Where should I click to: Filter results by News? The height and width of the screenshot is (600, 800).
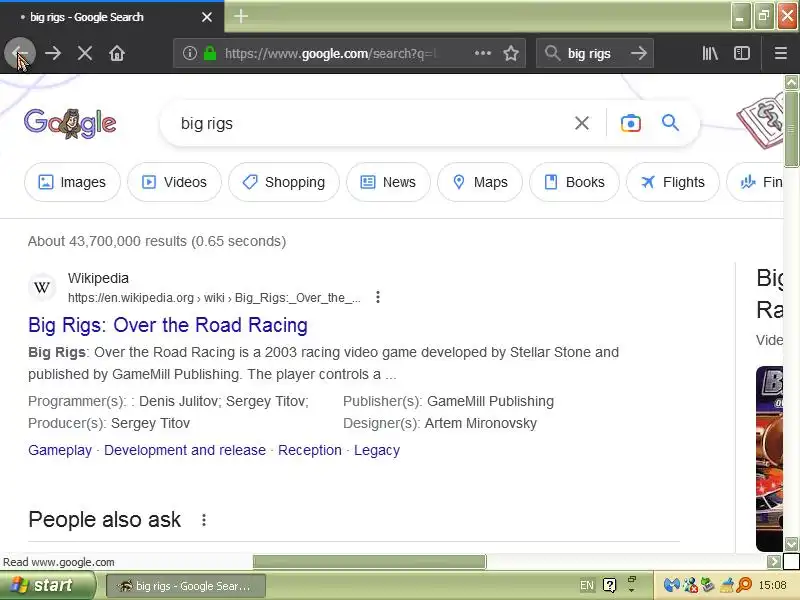pyautogui.click(x=388, y=182)
